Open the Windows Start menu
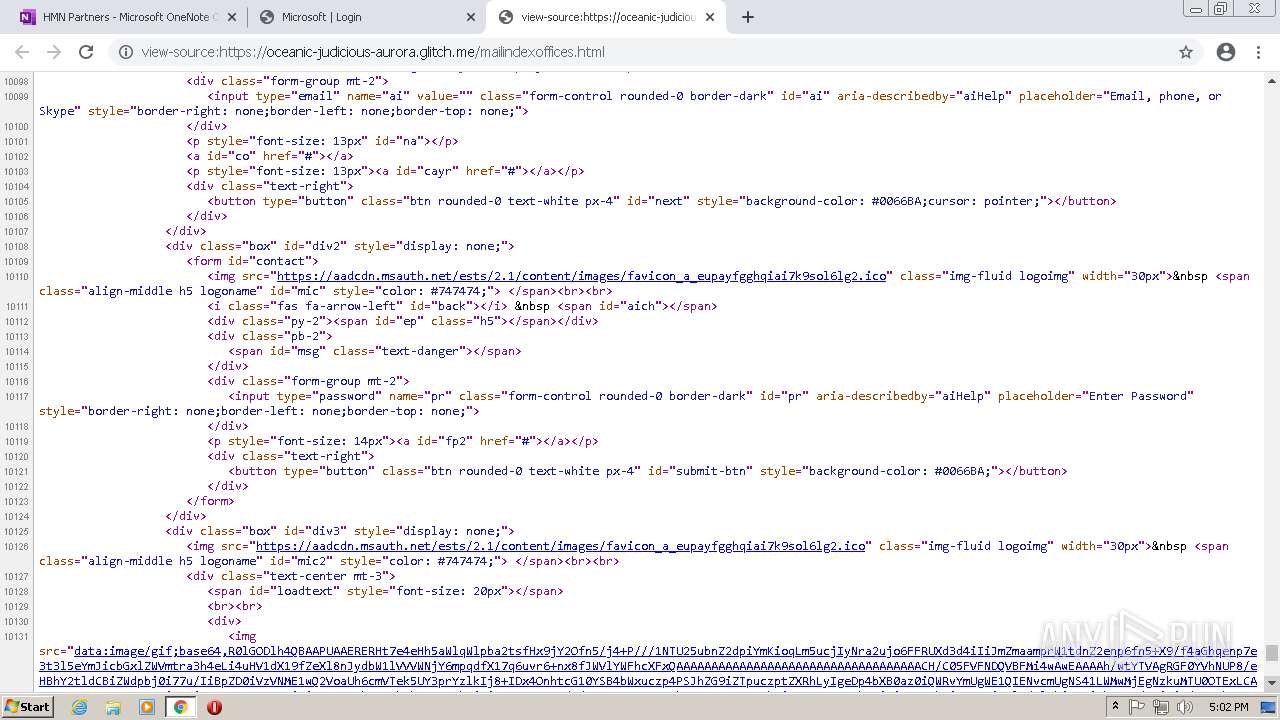Image resolution: width=1280 pixels, height=720 pixels. (28, 706)
